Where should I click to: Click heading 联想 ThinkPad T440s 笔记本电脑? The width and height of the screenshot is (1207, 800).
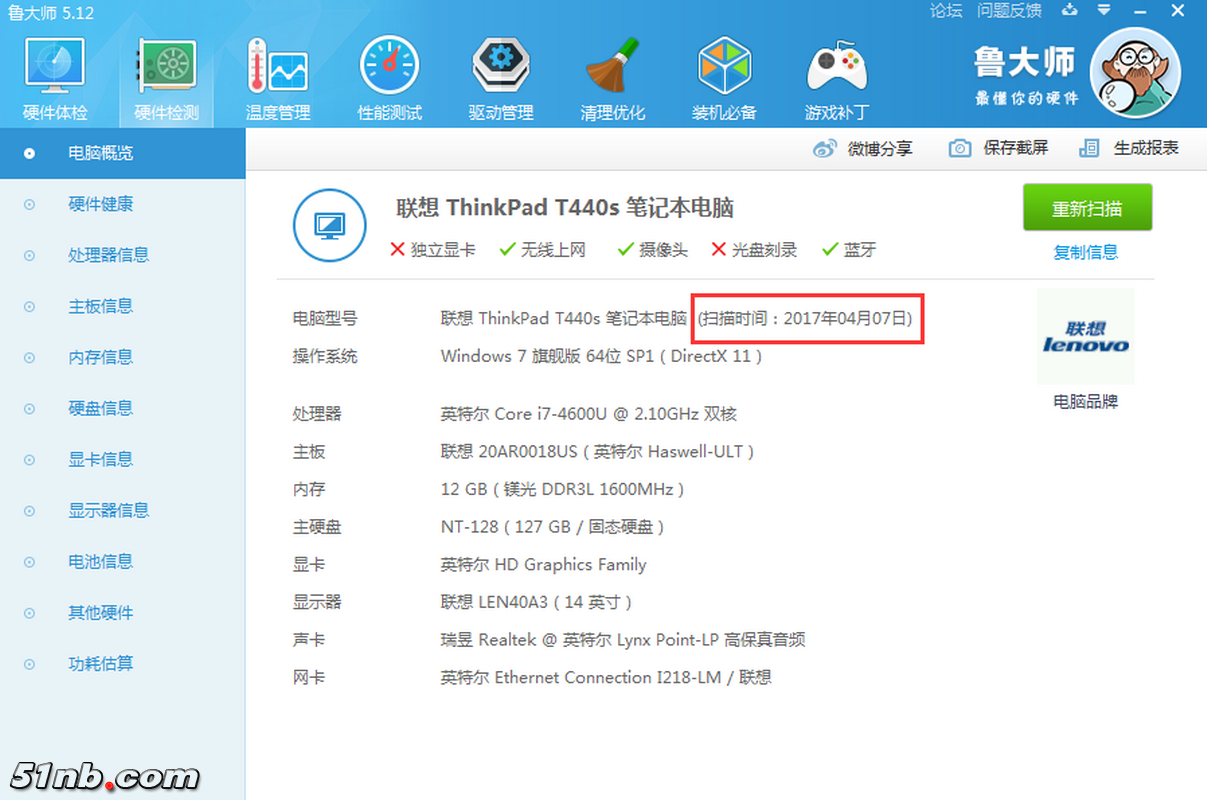[565, 207]
